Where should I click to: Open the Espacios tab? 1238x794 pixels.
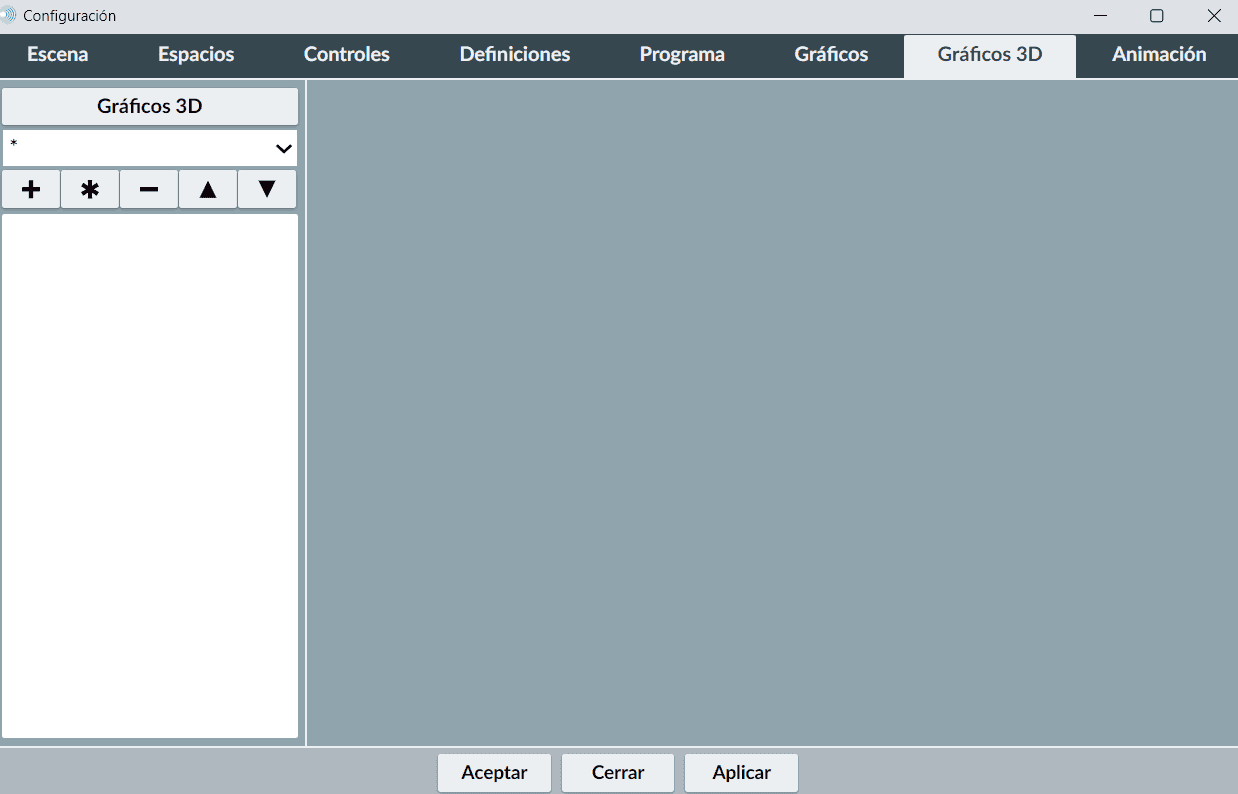point(196,55)
